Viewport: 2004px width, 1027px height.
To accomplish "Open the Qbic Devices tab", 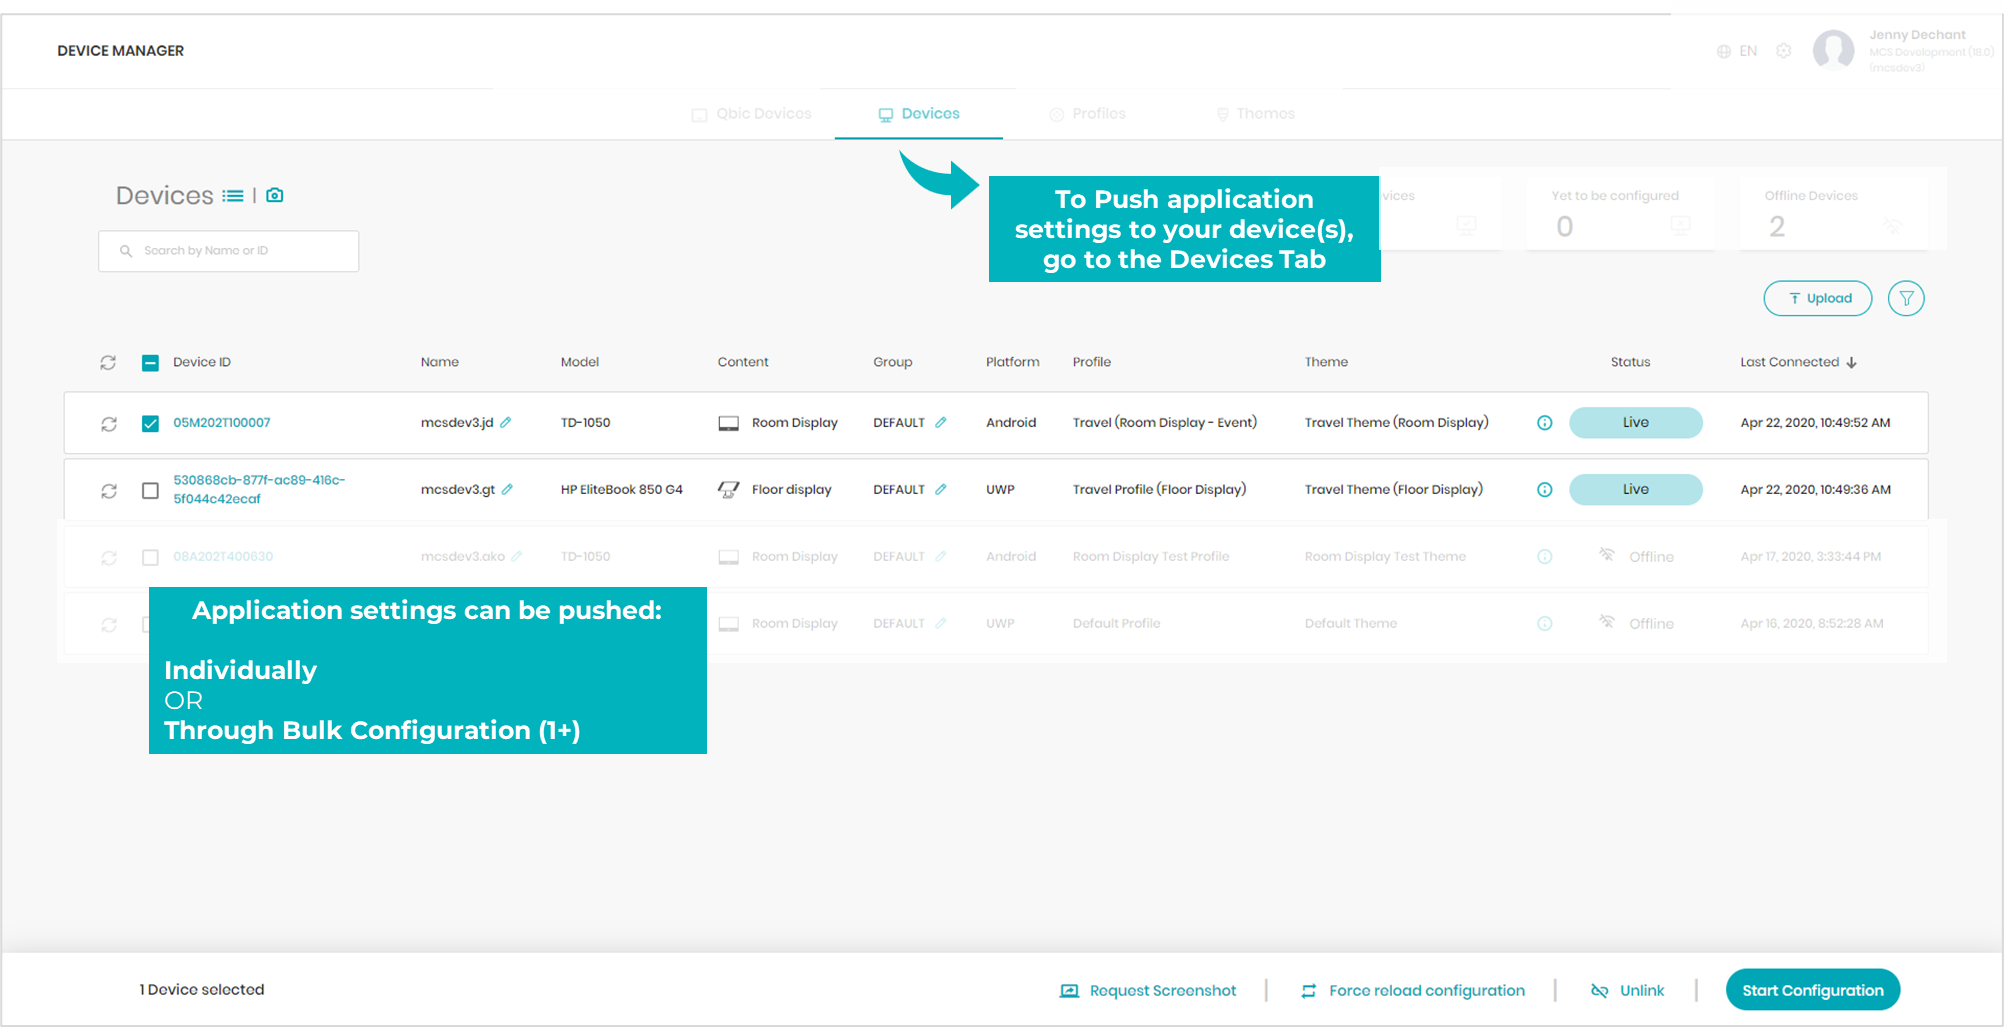I will pyautogui.click(x=752, y=114).
